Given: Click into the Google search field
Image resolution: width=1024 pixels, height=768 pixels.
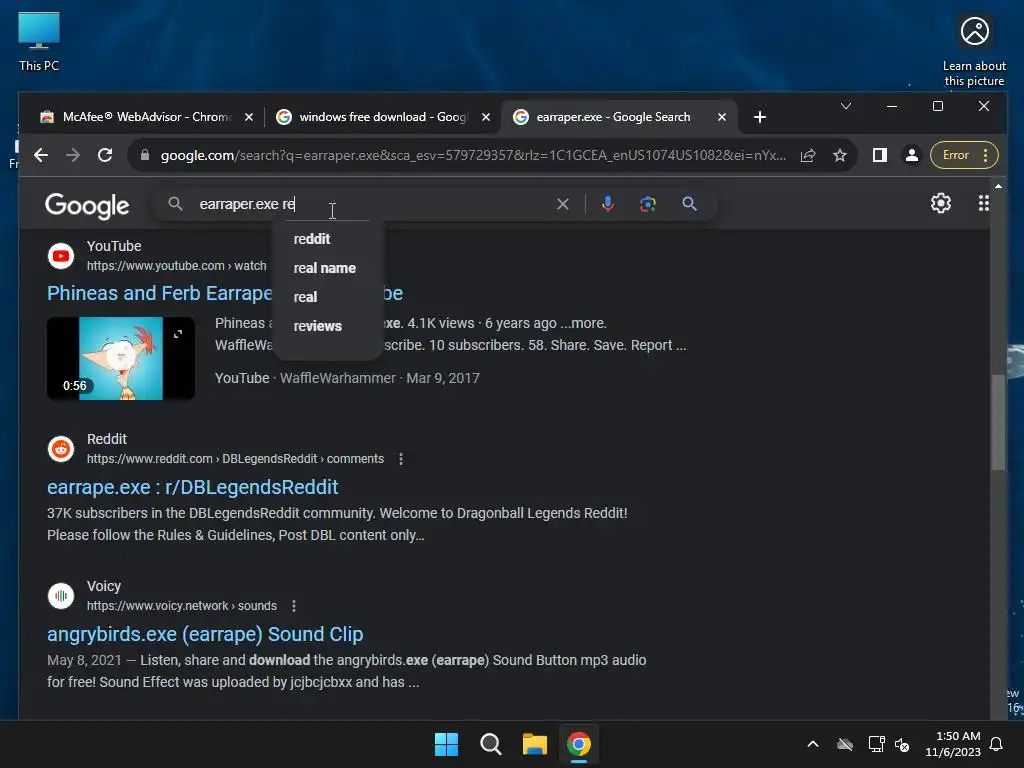Looking at the screenshot, I should (x=372, y=204).
